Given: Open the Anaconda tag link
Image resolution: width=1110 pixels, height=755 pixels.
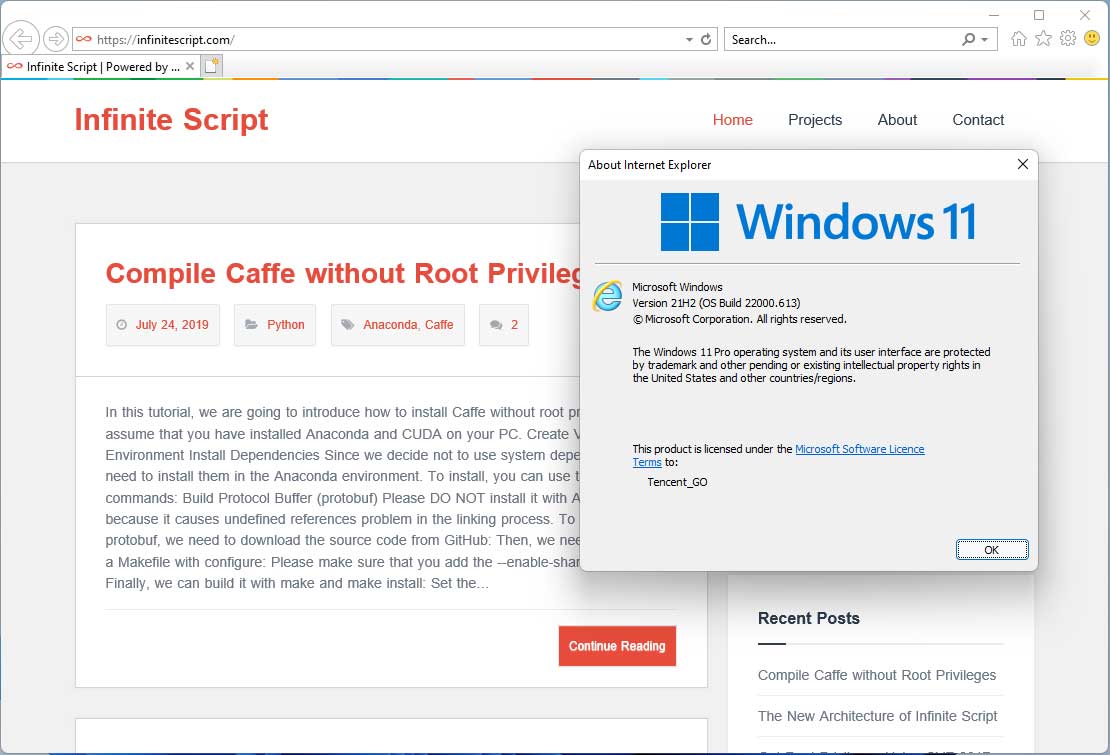Looking at the screenshot, I should [x=390, y=325].
